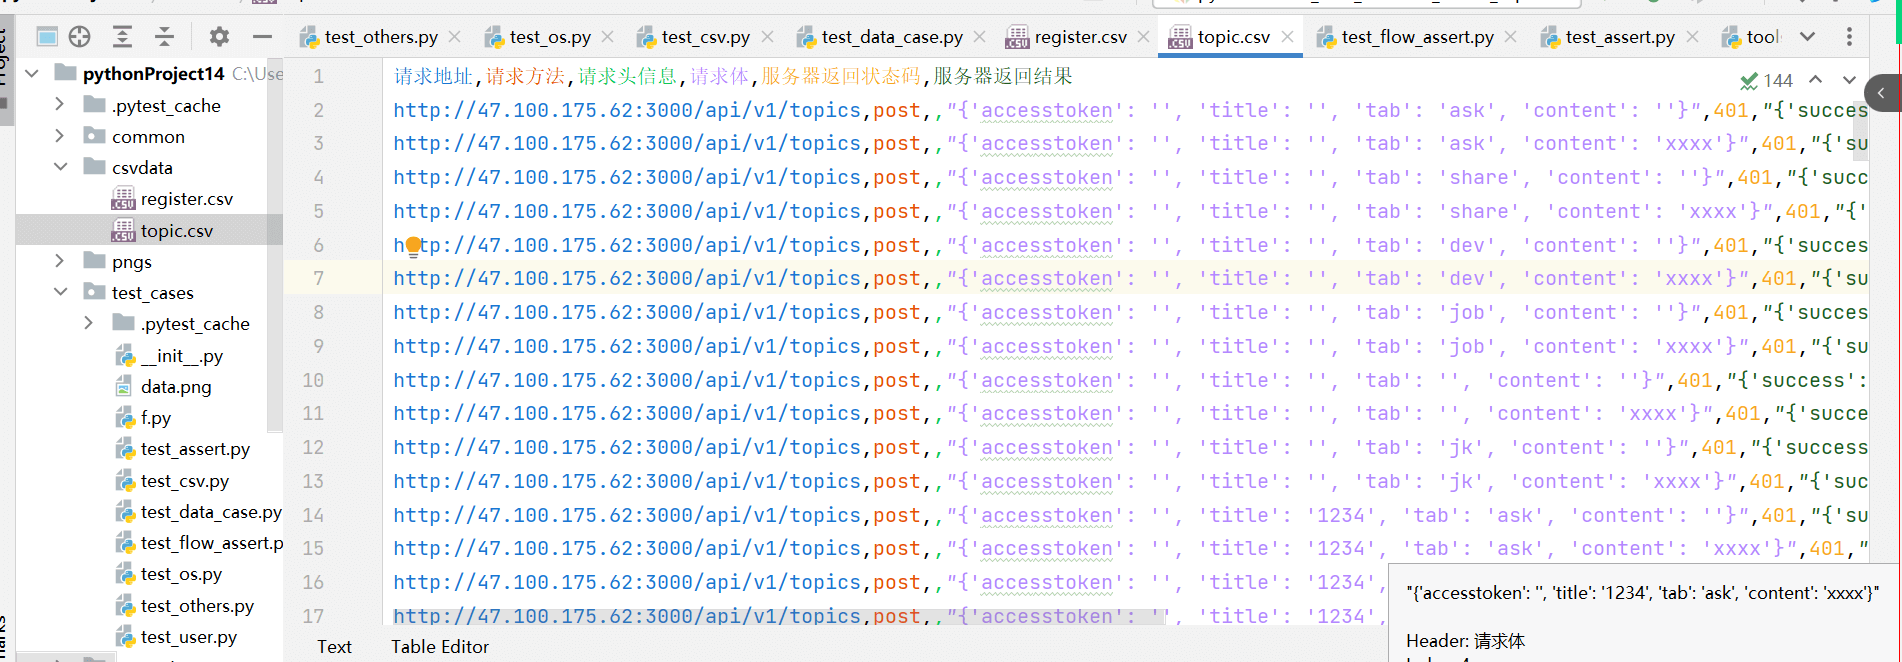Viewport: 1902px width, 662px height.
Task: Switch to the register.csv tab
Action: (x=1080, y=37)
